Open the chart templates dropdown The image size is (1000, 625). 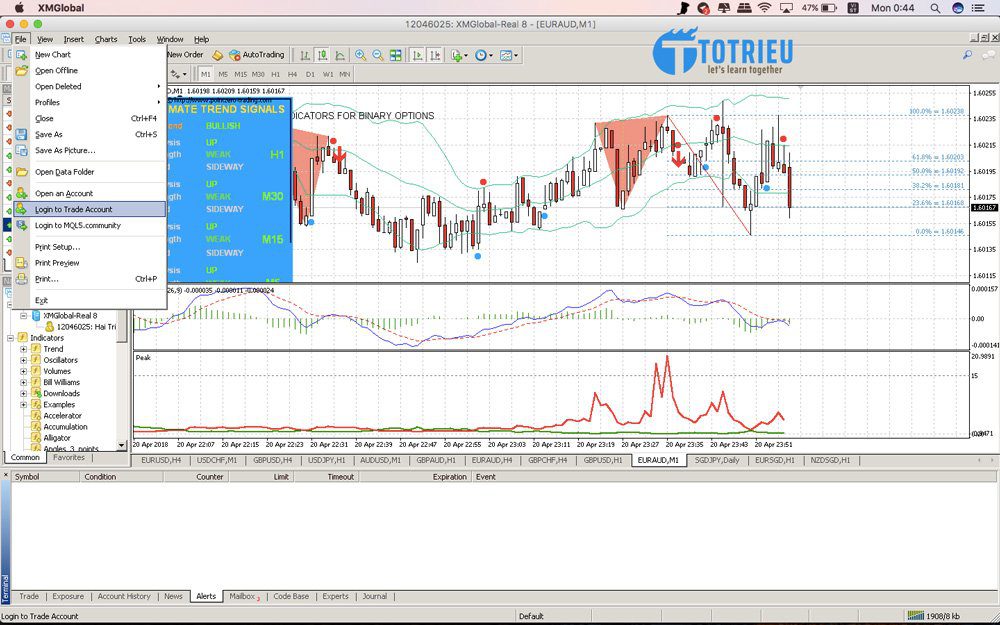[x=508, y=55]
